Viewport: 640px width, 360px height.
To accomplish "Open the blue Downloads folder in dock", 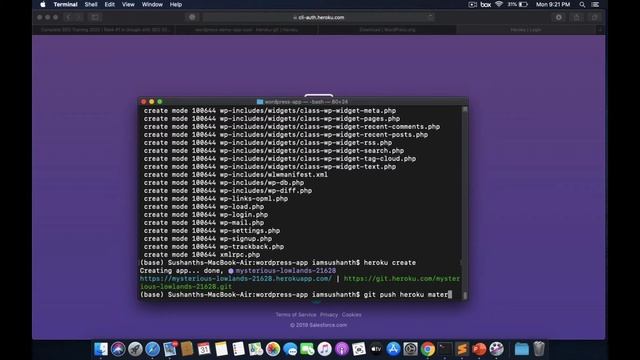I will [522, 349].
